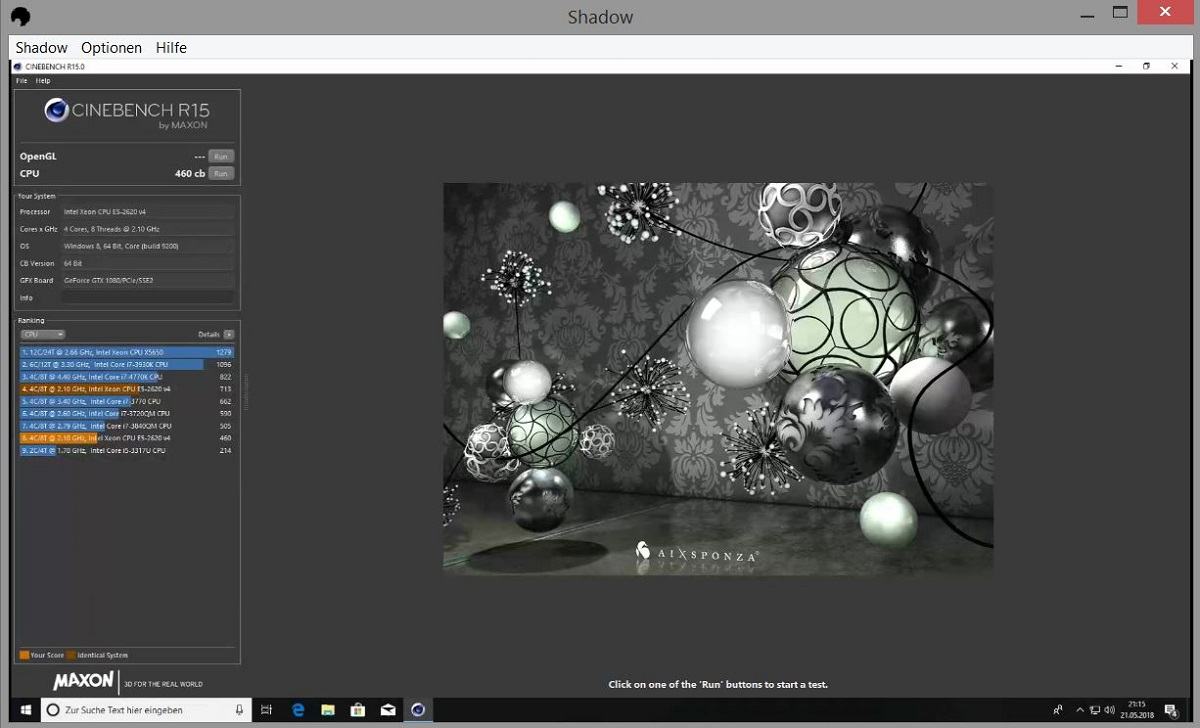Open volume control tray icon
The height and width of the screenshot is (728, 1200).
(x=1108, y=710)
